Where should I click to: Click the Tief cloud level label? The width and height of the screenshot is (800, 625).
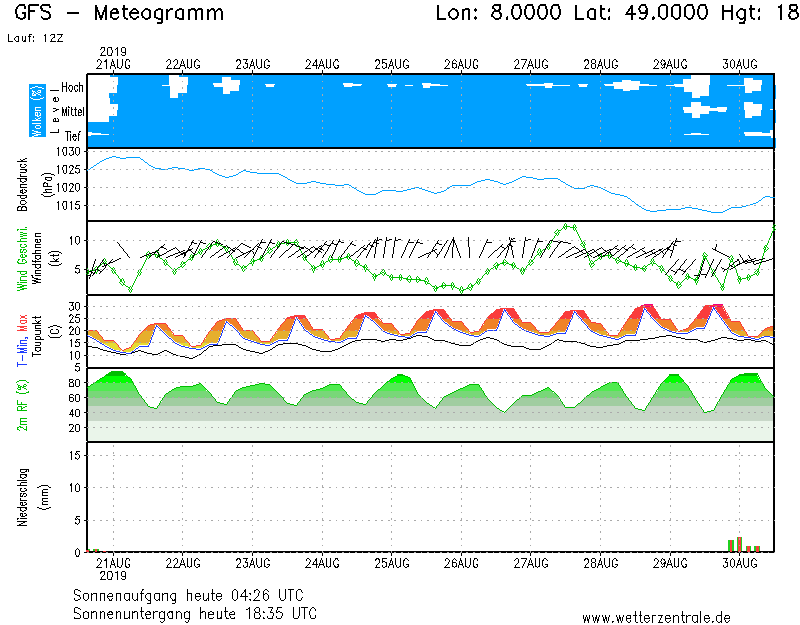pyautogui.click(x=74, y=135)
